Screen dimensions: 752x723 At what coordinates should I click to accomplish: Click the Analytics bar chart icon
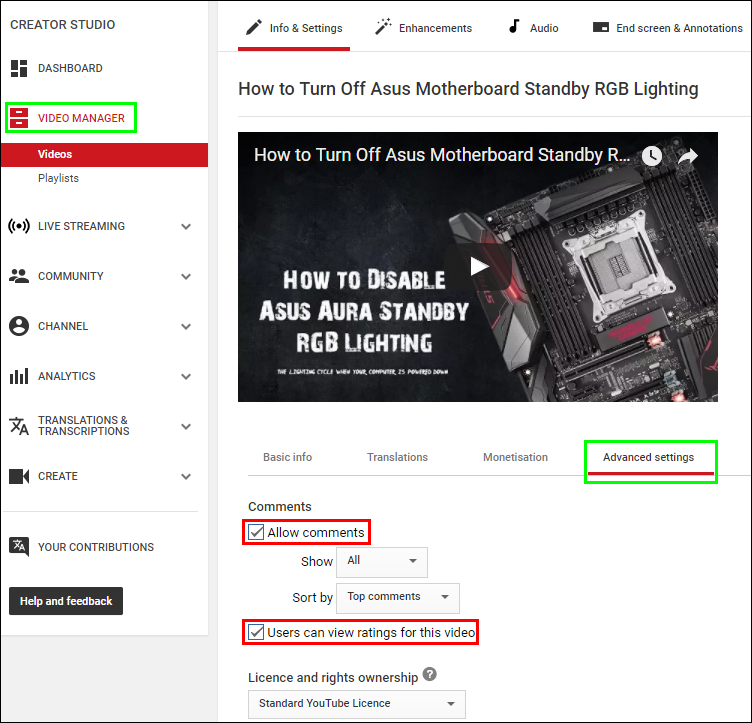[19, 376]
